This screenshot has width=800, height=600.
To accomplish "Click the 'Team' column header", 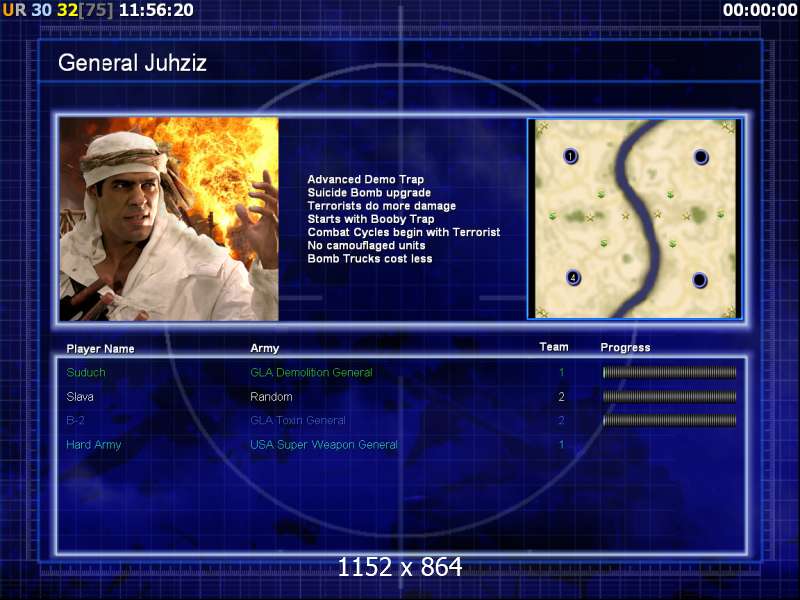I will tap(554, 347).
